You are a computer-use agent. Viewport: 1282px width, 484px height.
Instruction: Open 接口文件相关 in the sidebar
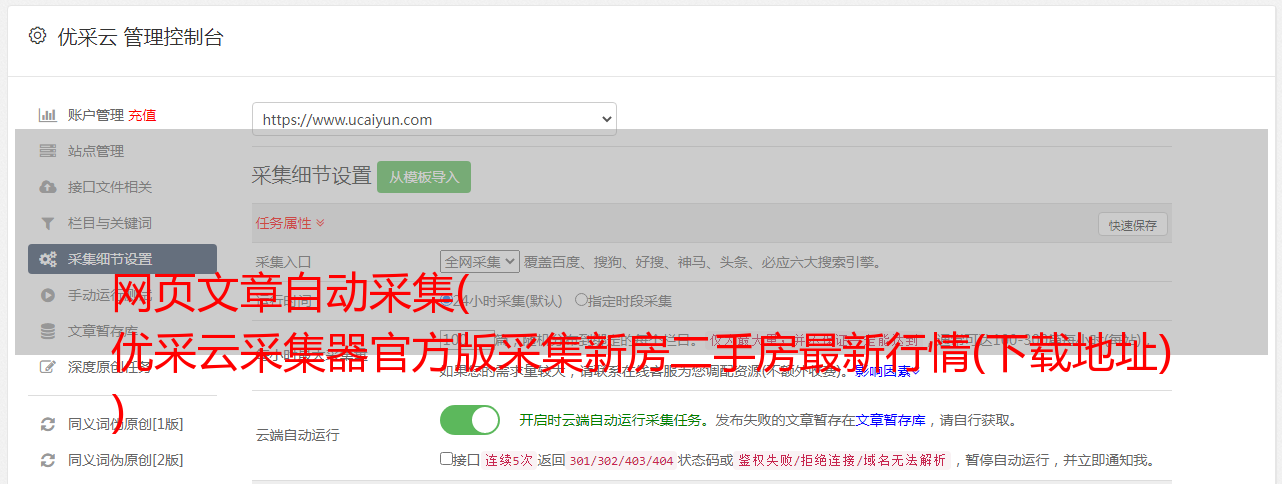(x=110, y=187)
